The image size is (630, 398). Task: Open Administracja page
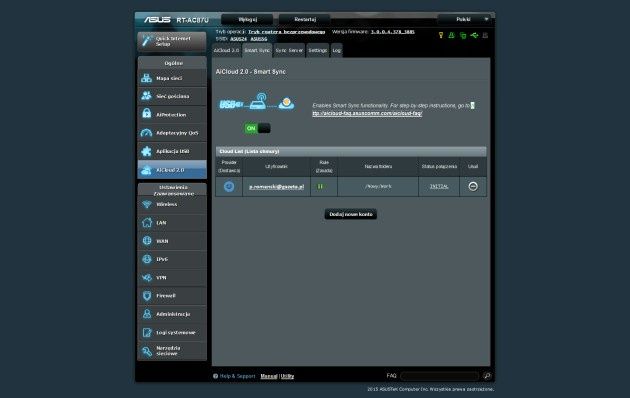(172, 314)
